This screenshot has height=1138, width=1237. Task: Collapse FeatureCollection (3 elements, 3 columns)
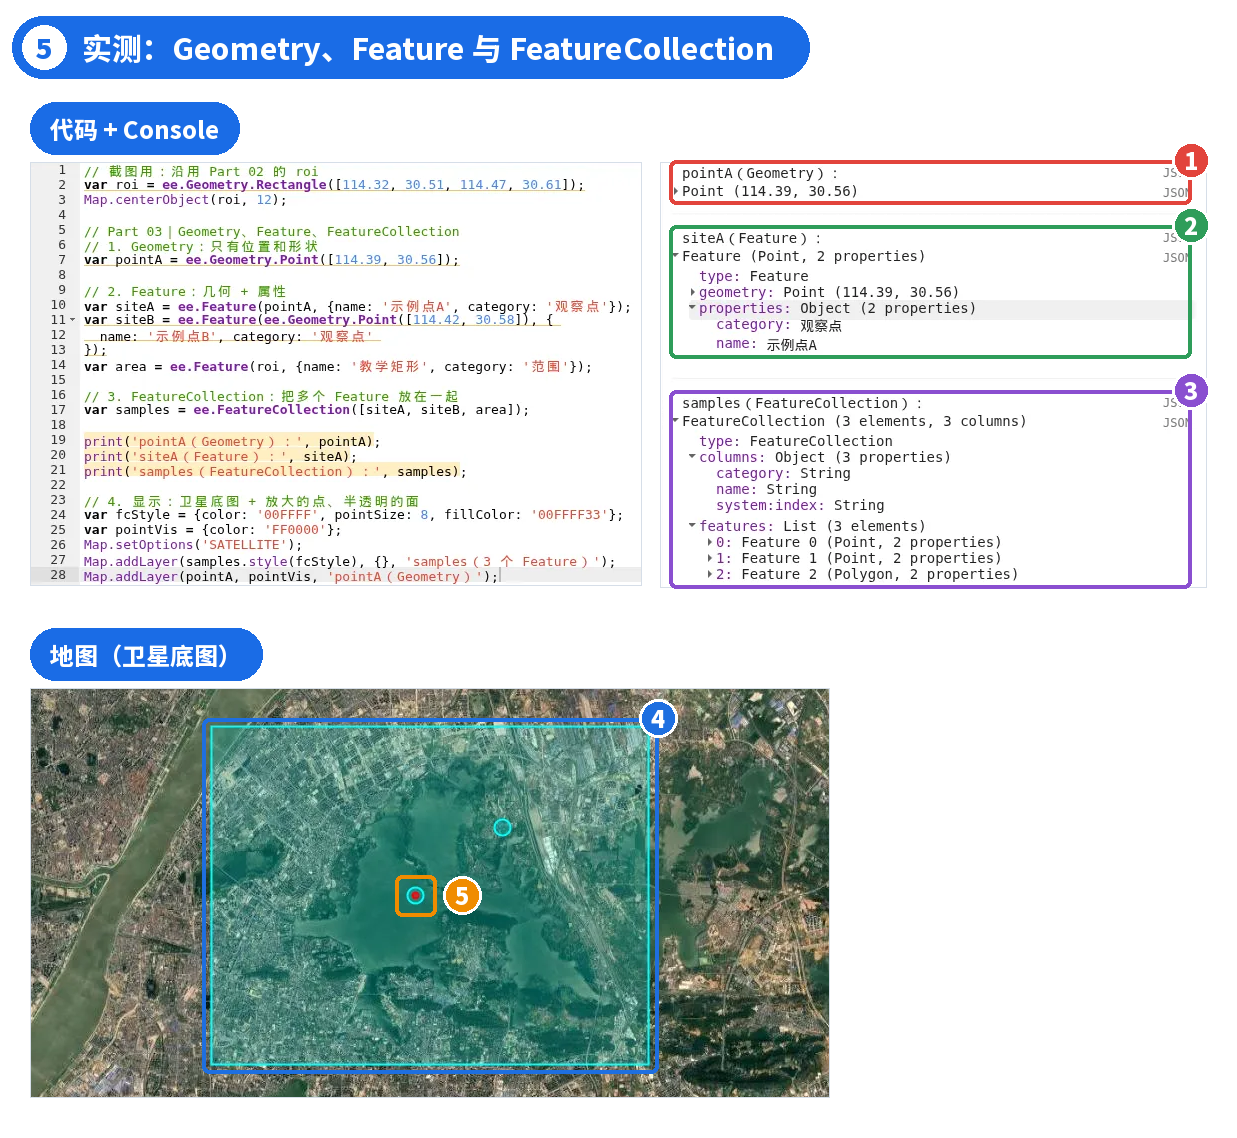coord(676,421)
